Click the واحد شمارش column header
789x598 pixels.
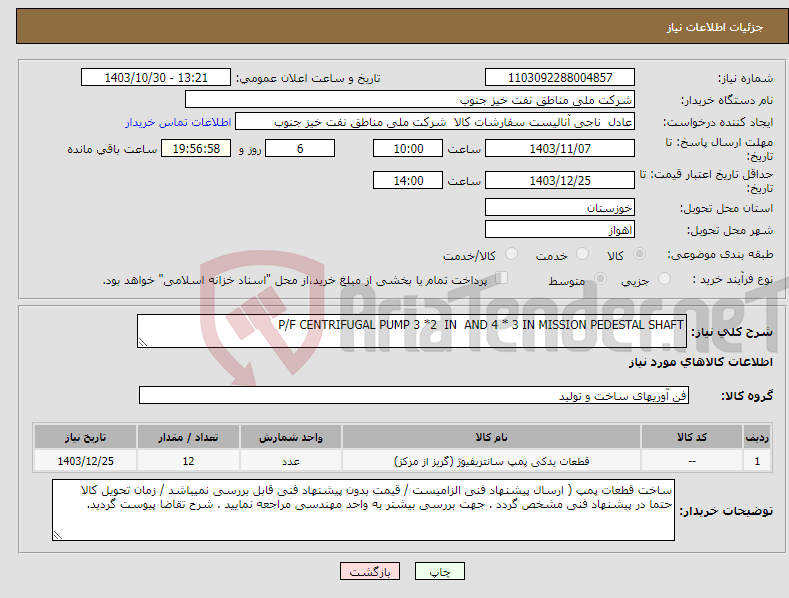(291, 437)
